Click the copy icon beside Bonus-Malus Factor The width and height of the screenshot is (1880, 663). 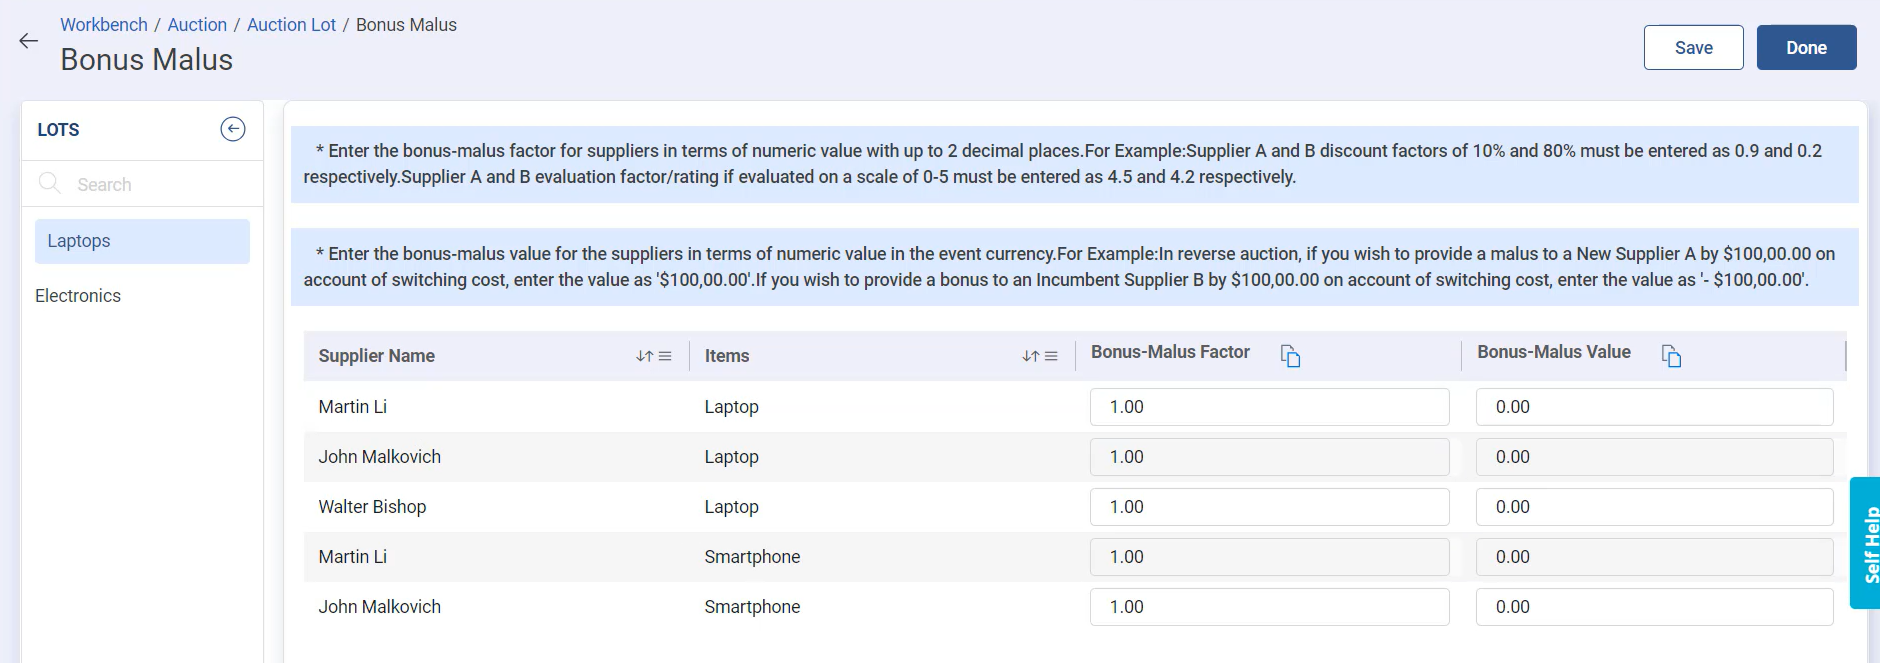[x=1290, y=356]
